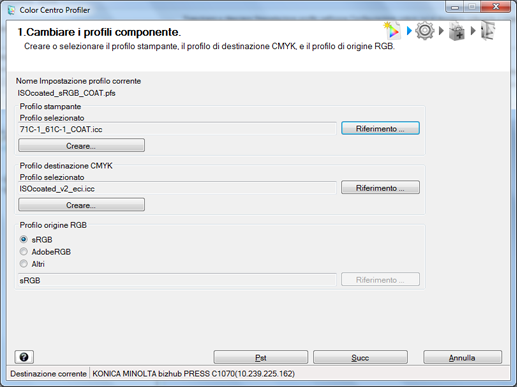Click Creare under Profilo destinazione CMYK
Viewport: 517px width, 387px height.
(81, 205)
